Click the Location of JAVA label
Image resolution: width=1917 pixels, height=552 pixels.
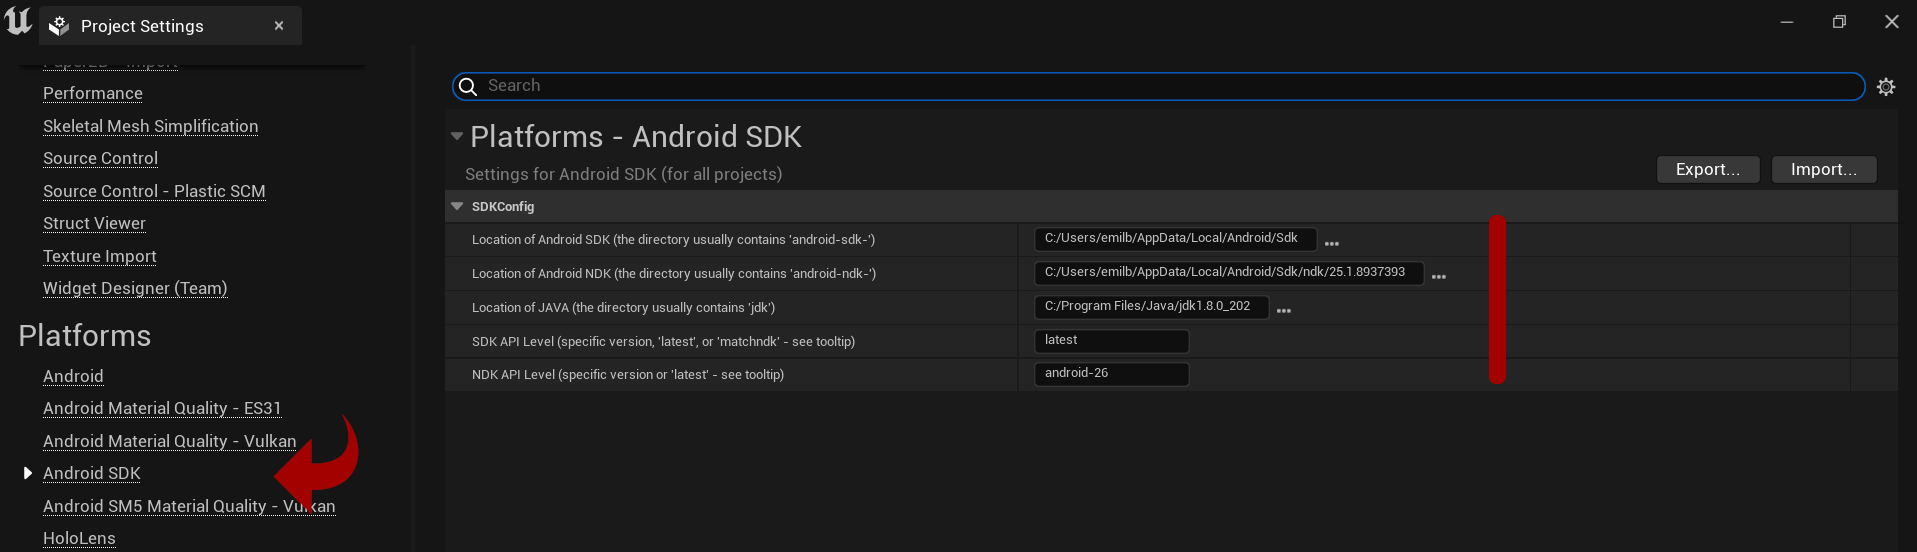point(623,307)
